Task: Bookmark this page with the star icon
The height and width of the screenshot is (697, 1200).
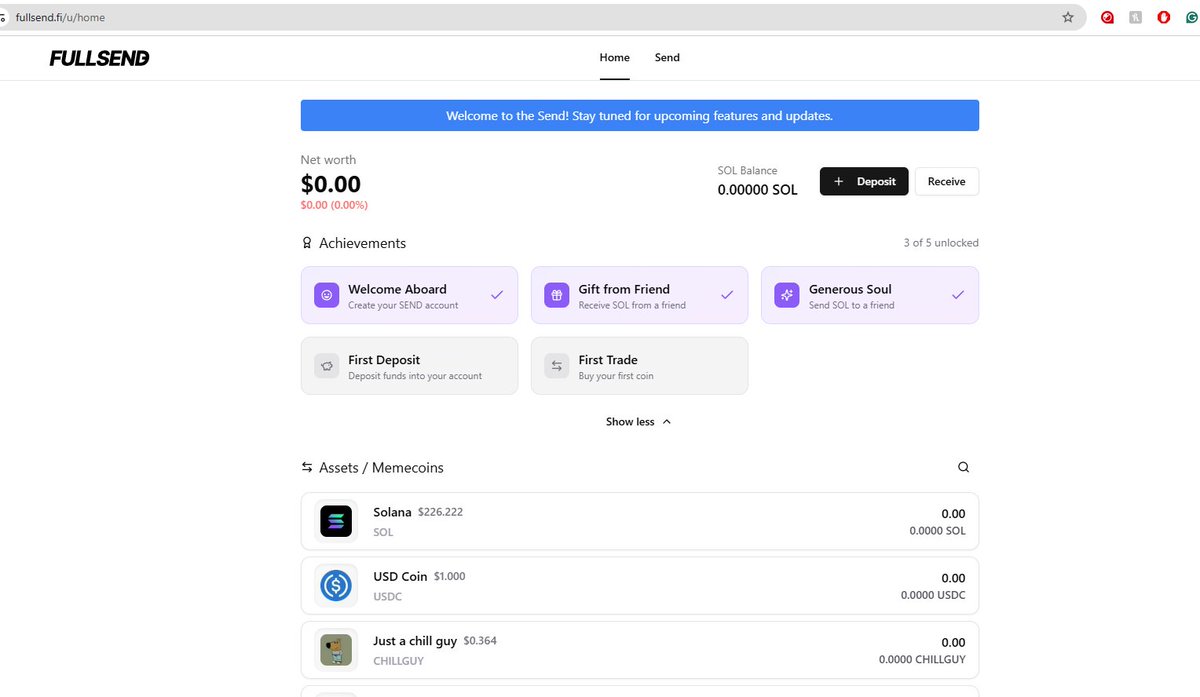Action: [x=1068, y=17]
